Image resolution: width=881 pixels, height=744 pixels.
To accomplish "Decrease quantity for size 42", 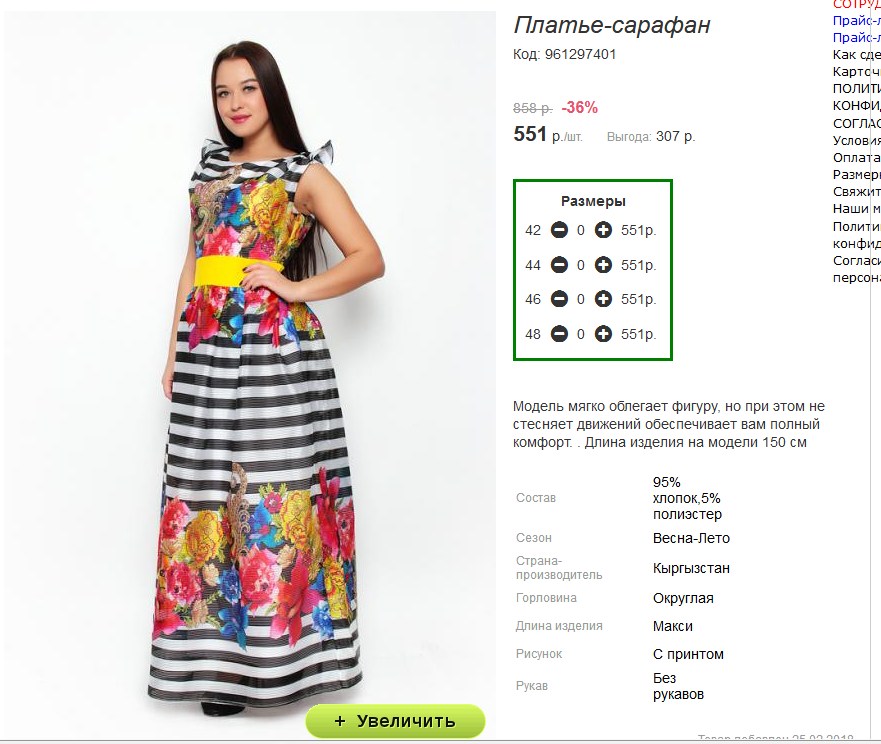I will pos(559,230).
